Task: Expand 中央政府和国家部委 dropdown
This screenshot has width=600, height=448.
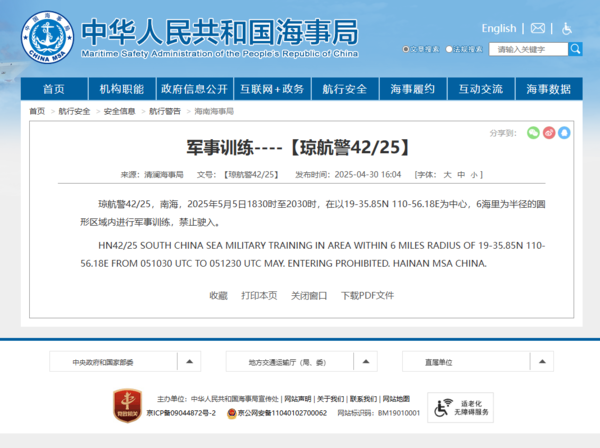Action: [x=125, y=362]
